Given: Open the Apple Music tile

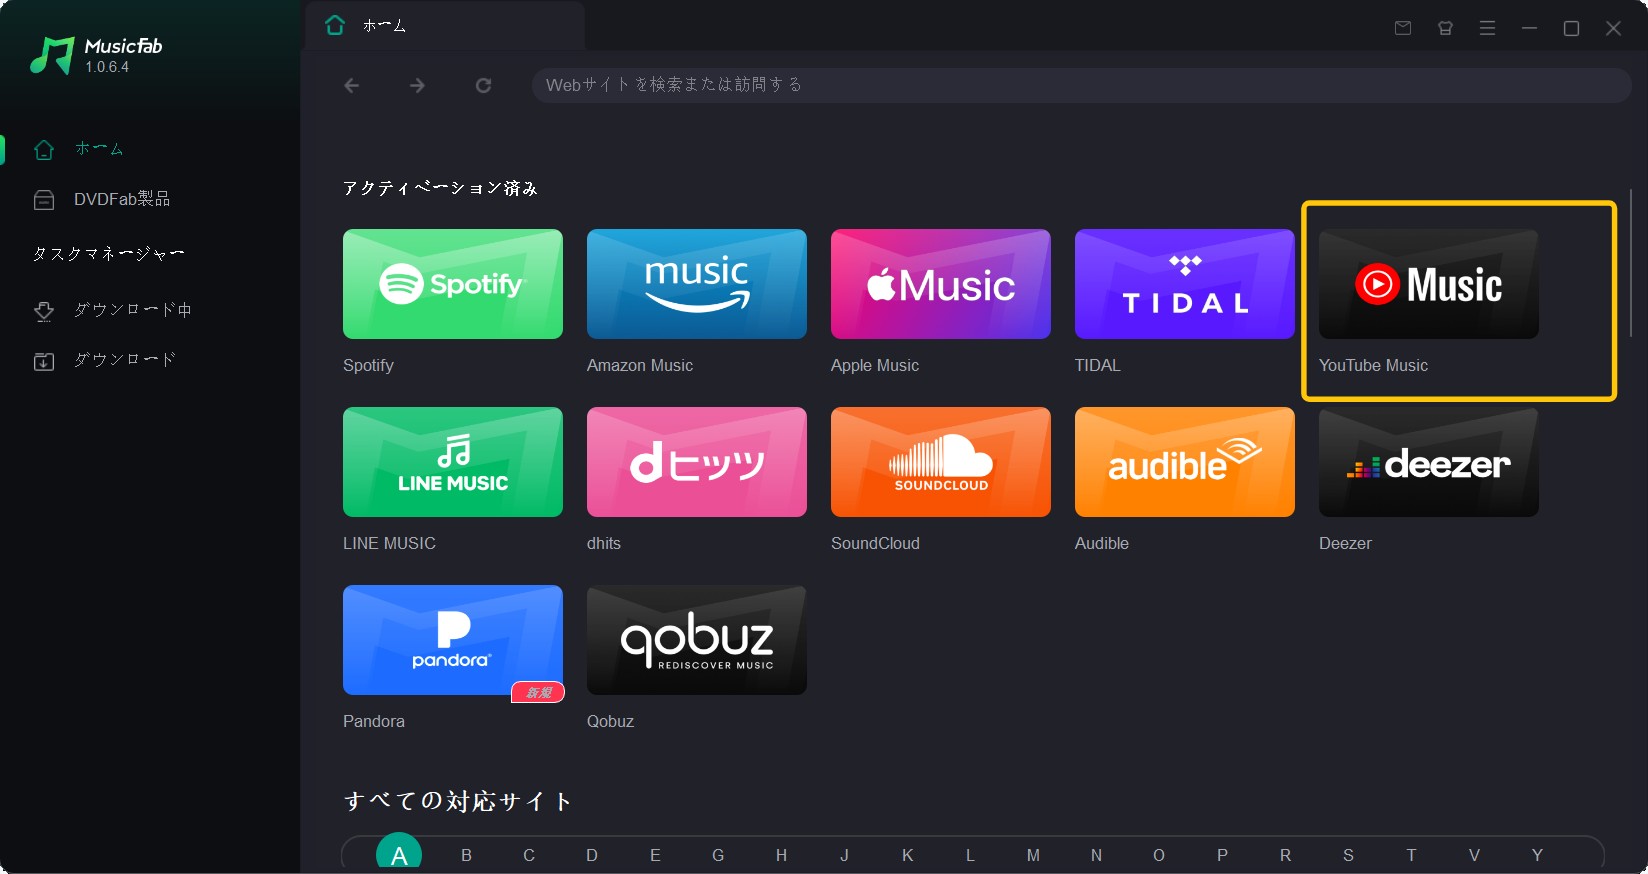Looking at the screenshot, I should tap(940, 284).
